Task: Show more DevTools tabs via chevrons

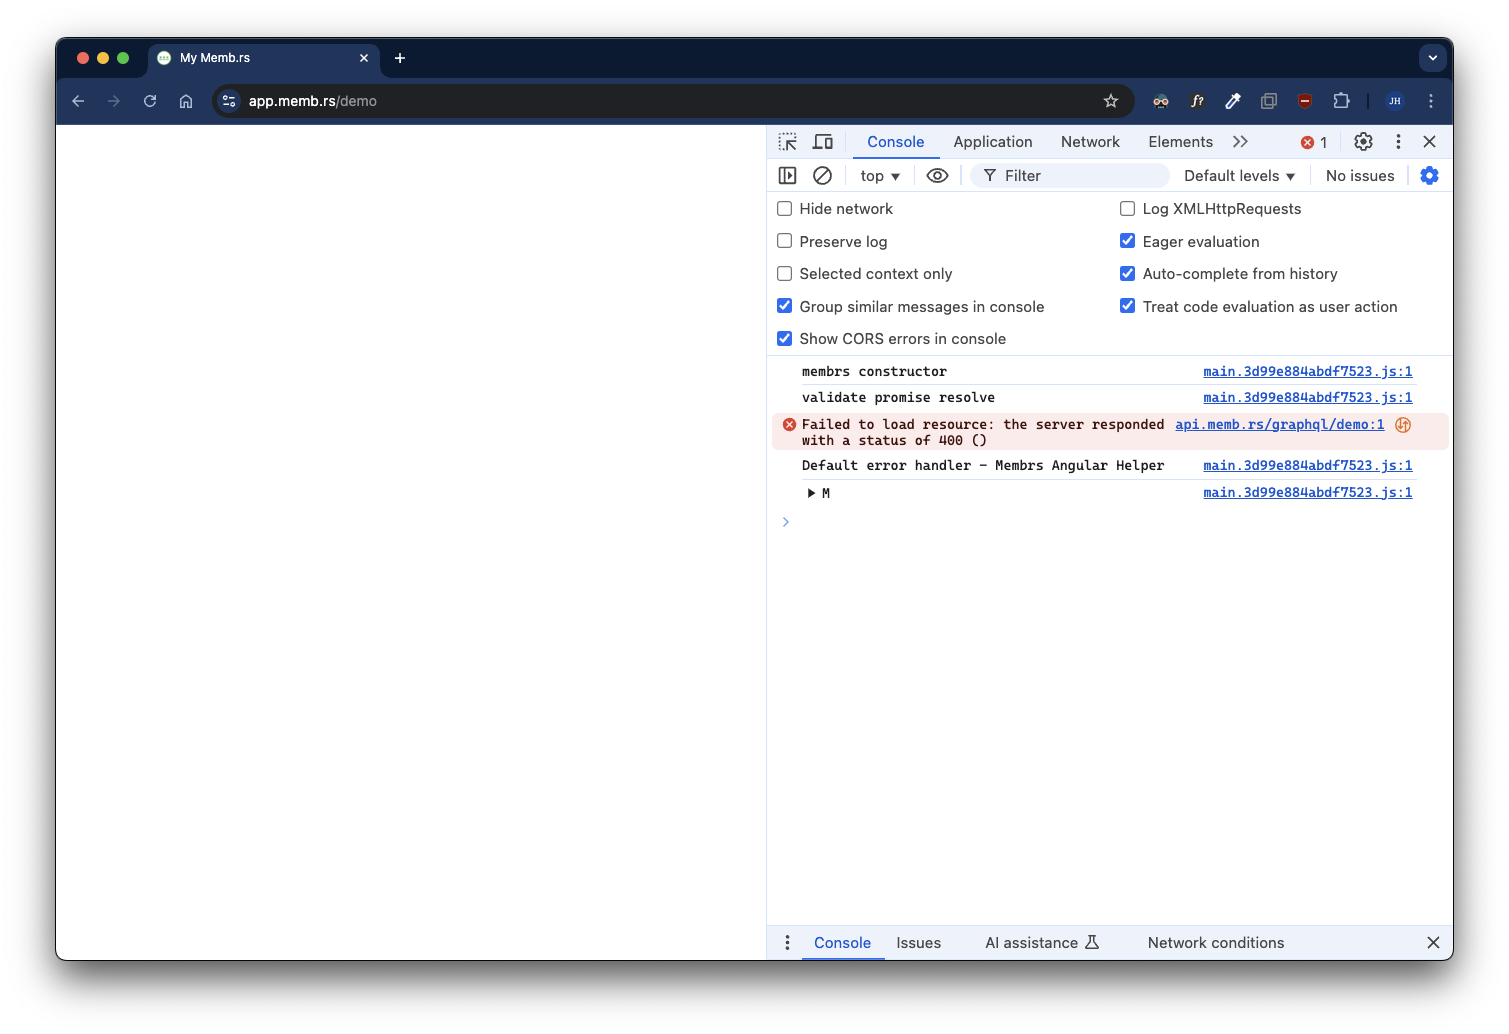Action: click(x=1240, y=142)
